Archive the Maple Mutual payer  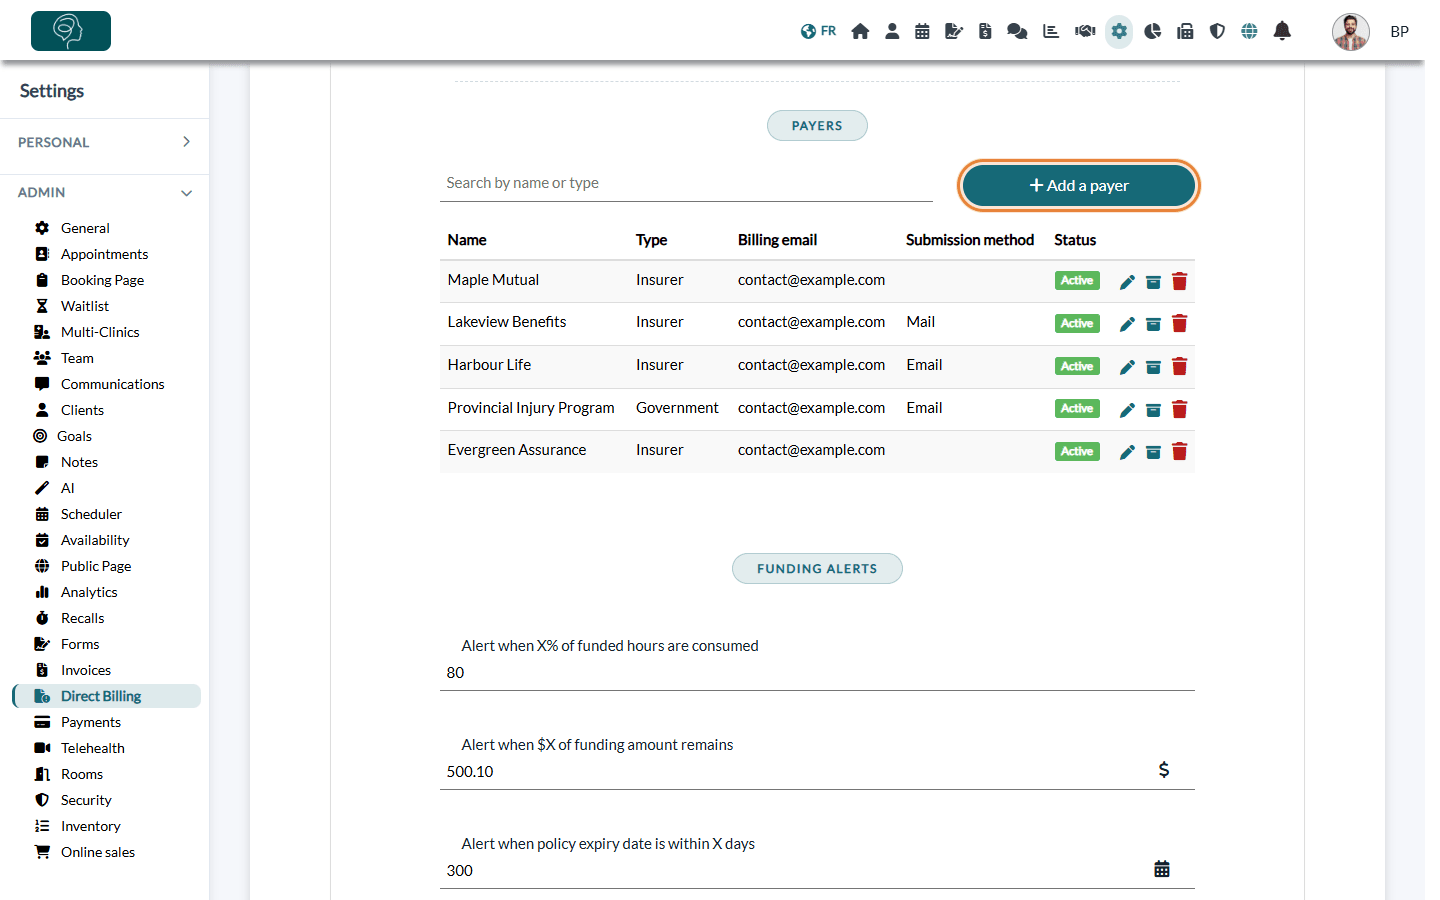[1153, 282]
